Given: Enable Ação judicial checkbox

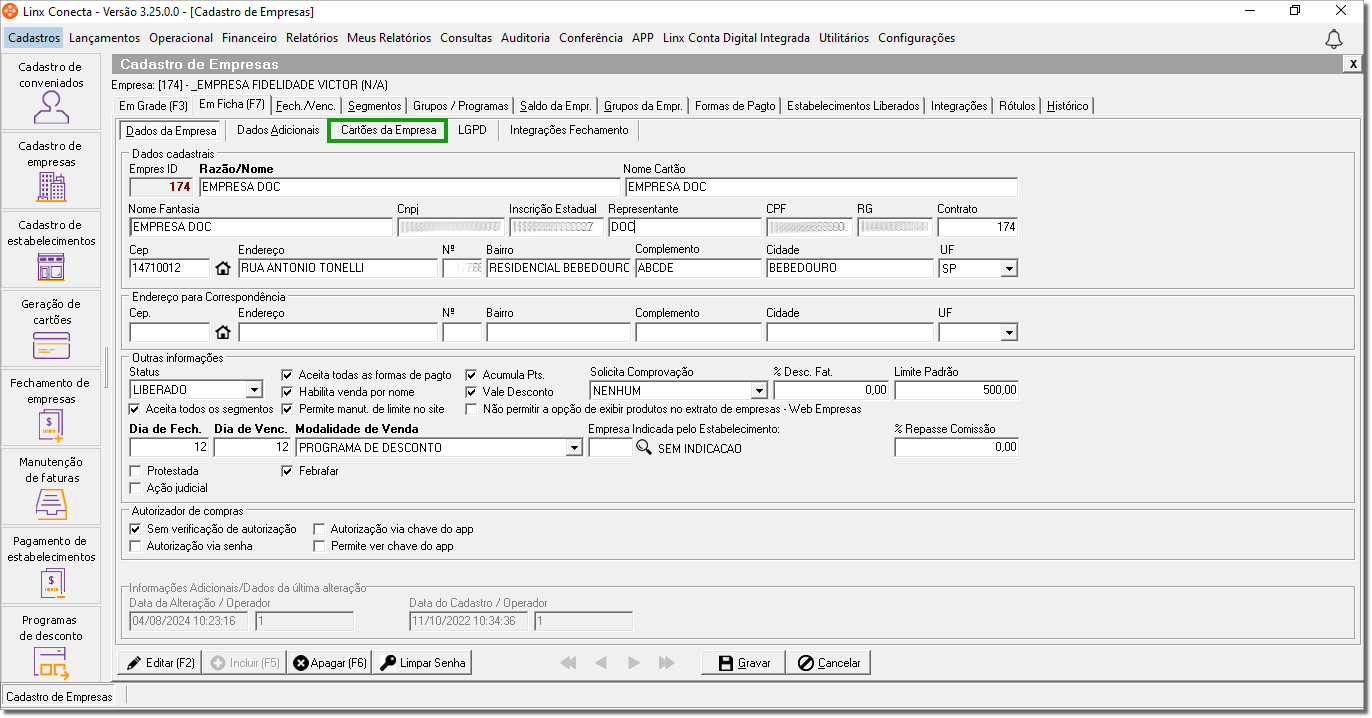Looking at the screenshot, I should (136, 488).
